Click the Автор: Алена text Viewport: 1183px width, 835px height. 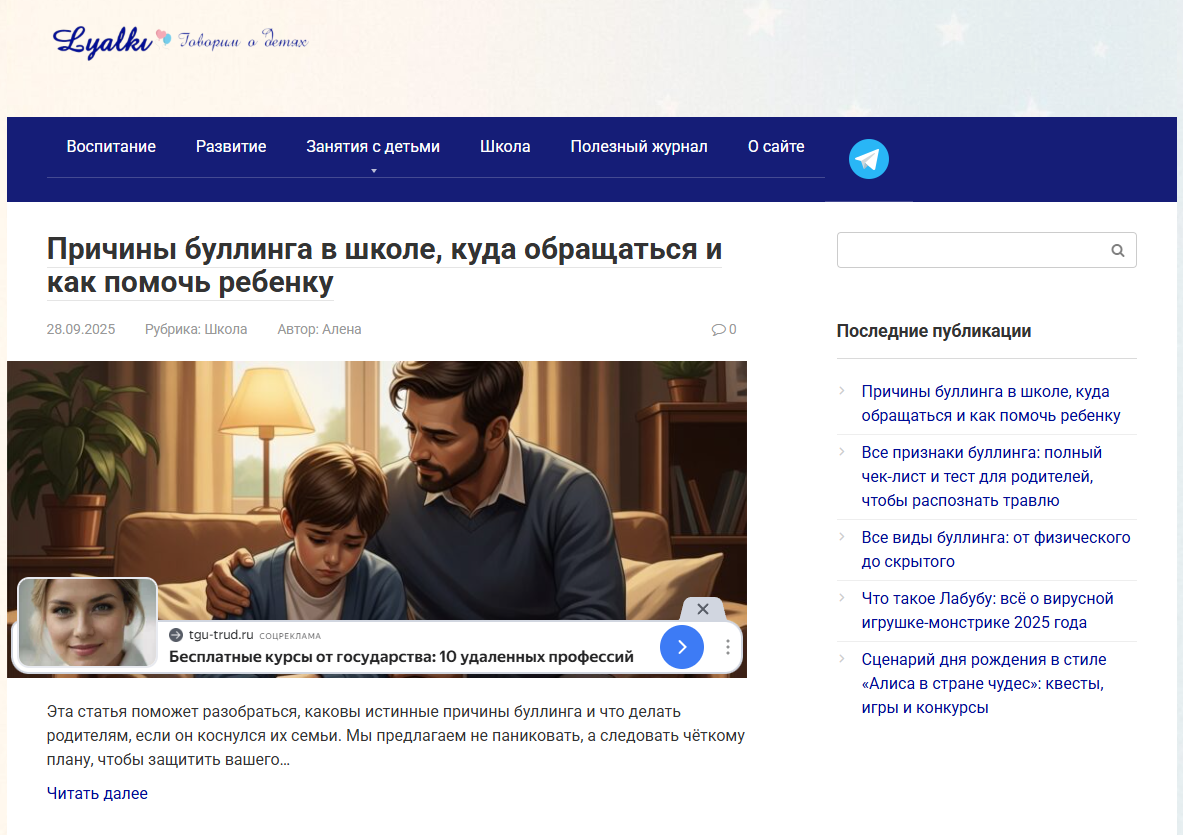click(319, 330)
